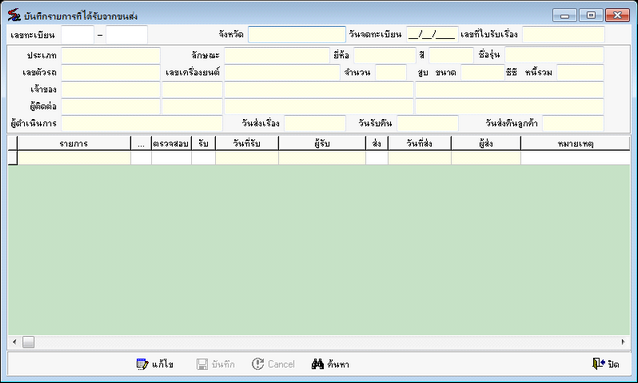Click the ยี่ห้อ brand field
The width and height of the screenshot is (638, 383).
[385, 55]
